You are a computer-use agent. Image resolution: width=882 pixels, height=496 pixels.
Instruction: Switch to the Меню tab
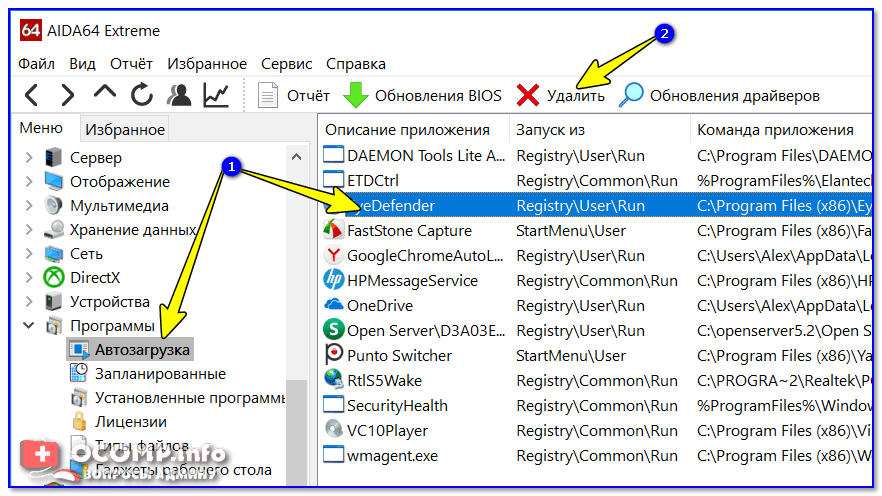41,128
